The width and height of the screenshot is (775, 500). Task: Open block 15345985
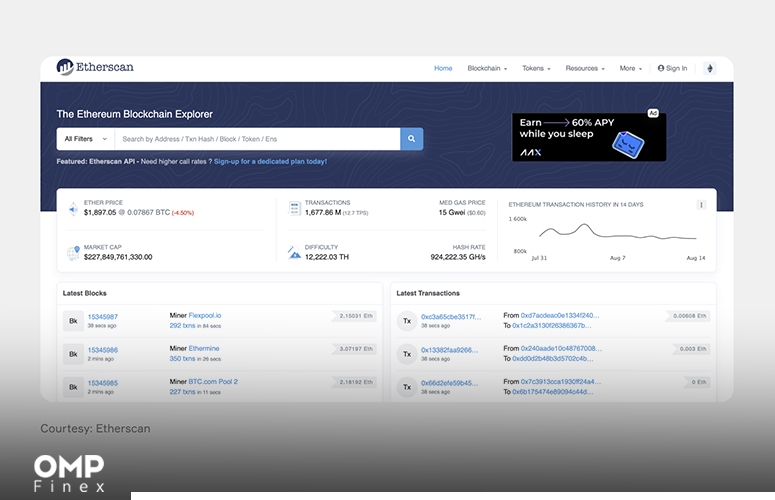tap(103, 383)
